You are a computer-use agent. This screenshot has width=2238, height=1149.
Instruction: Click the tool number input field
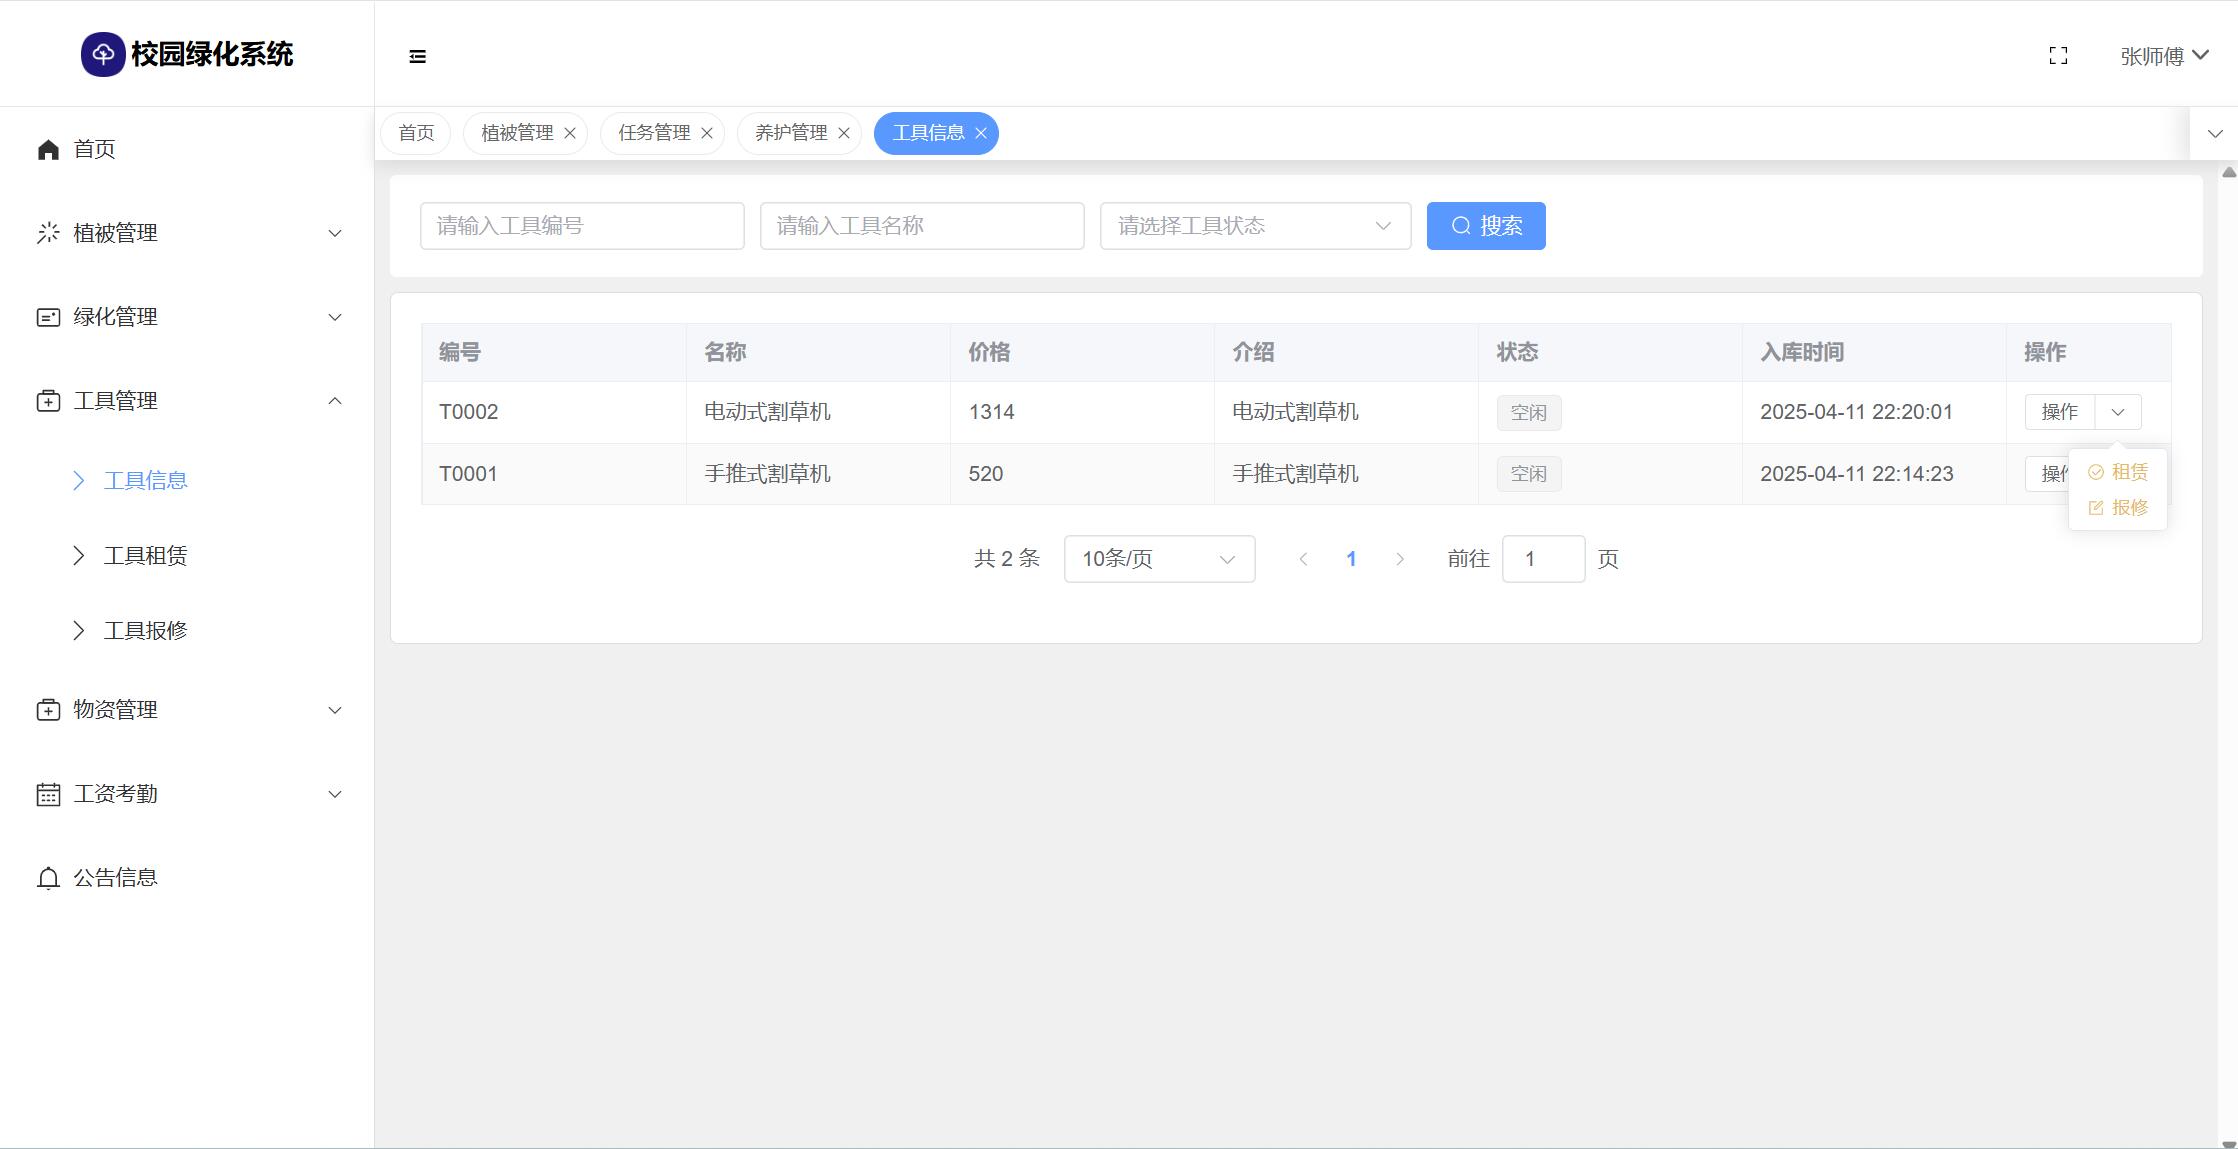pyautogui.click(x=582, y=226)
